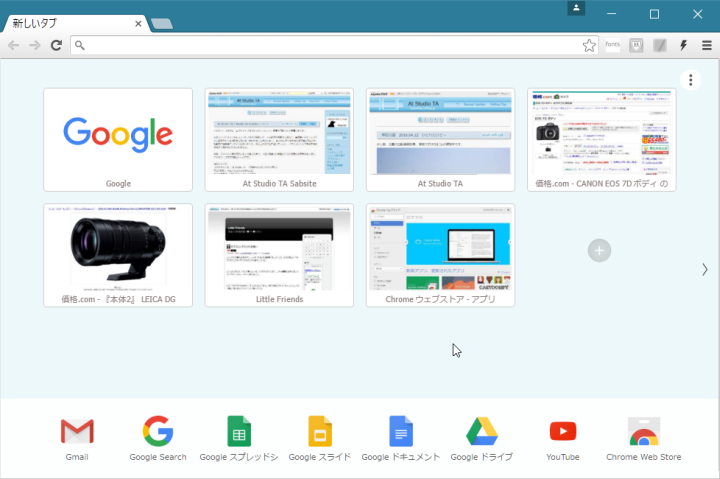Click 'Google ドライブ' label
Image resolution: width=720 pixels, height=479 pixels.
(x=482, y=457)
